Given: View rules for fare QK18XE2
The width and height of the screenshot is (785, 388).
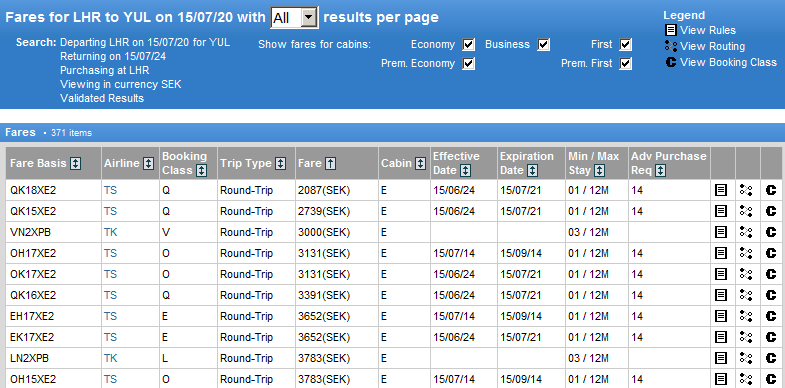Looking at the screenshot, I should (721, 190).
